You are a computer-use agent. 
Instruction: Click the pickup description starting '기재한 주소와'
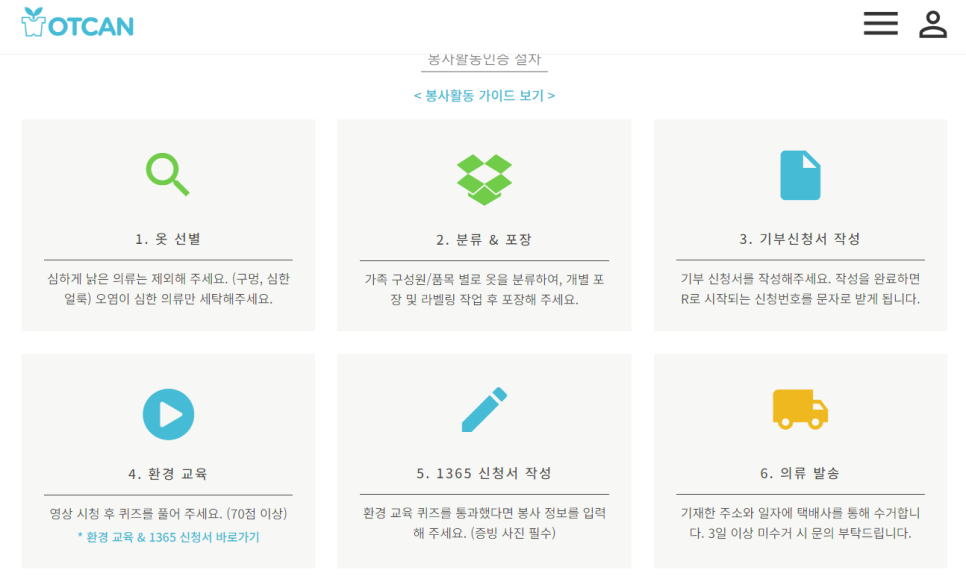800,523
